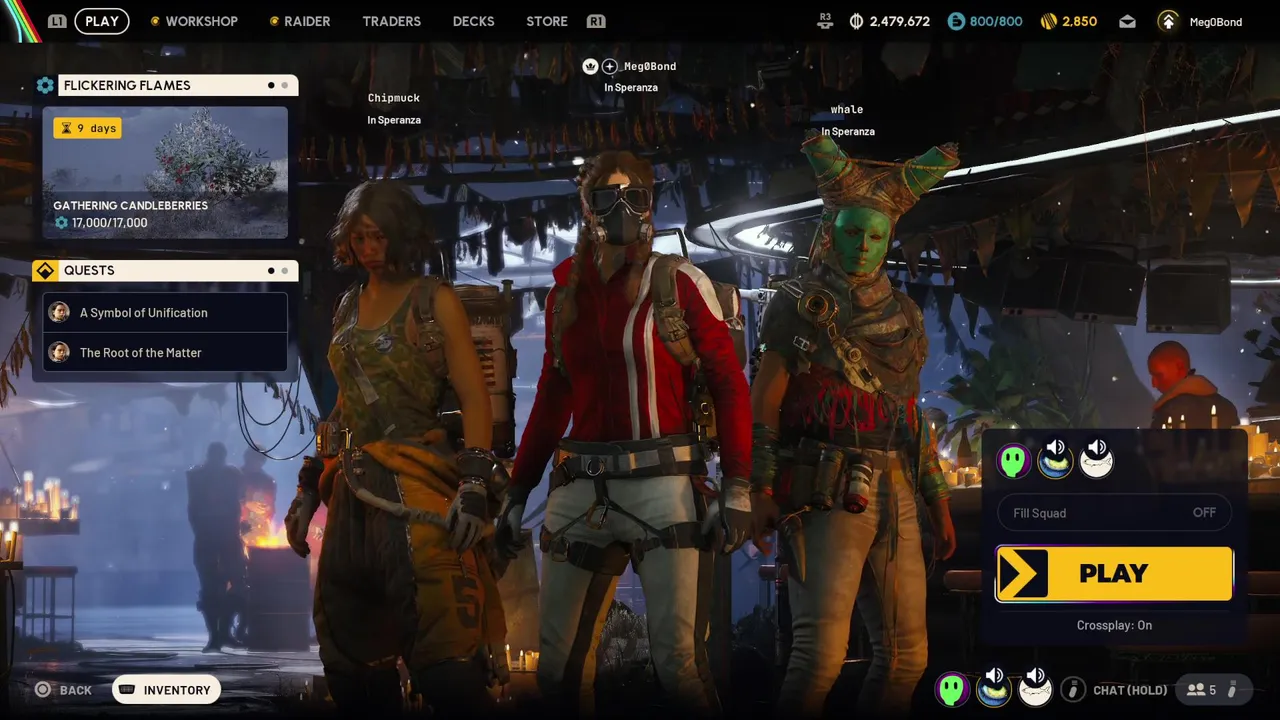Open the QUESTS panel header
Image resolution: width=1280 pixels, height=720 pixels.
pos(178,271)
